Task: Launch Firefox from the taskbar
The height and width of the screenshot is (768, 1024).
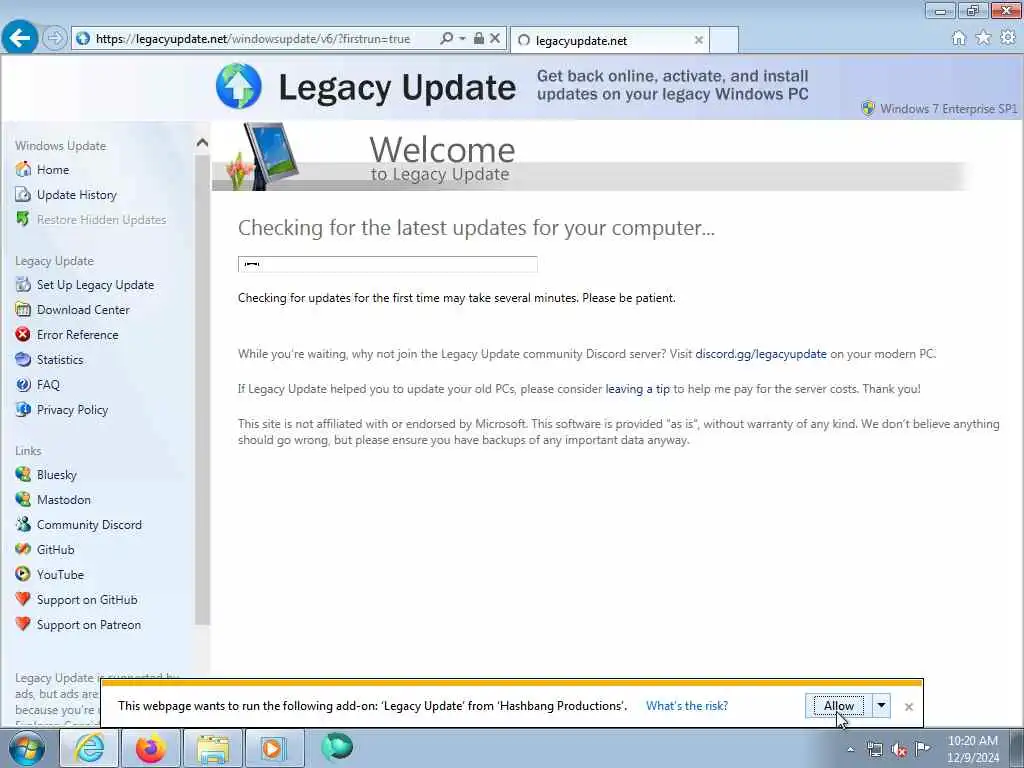Action: tap(151, 748)
